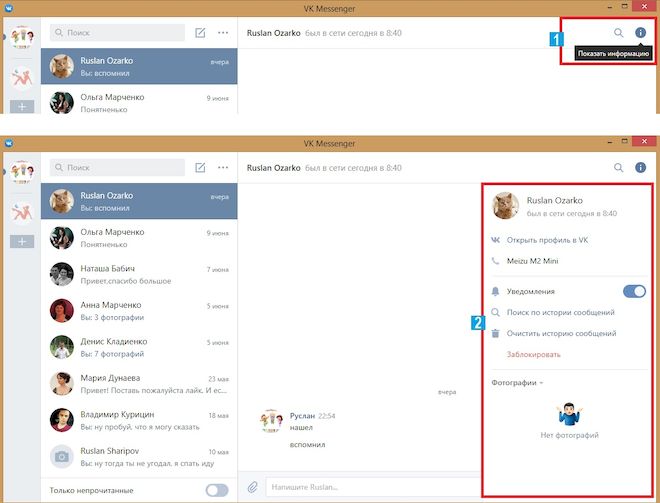
Task: Open 'Открыть профиль в VK' link
Action: (547, 240)
